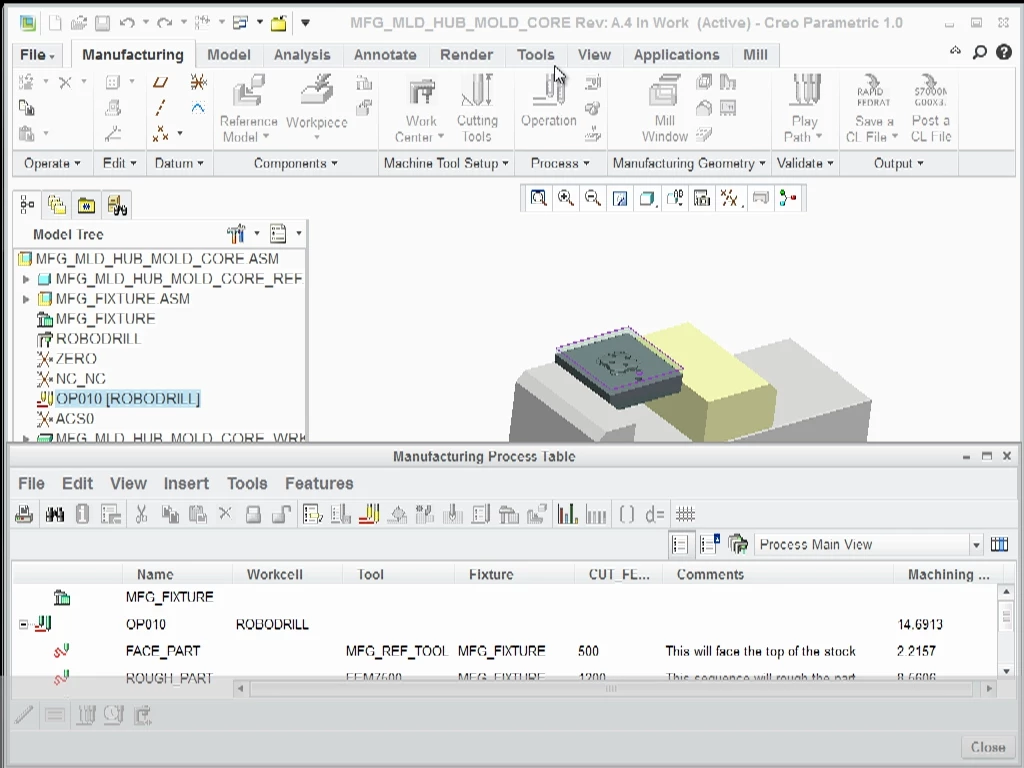The image size is (1024, 768).
Task: Open Cutting Tools manager
Action: pyautogui.click(x=477, y=108)
